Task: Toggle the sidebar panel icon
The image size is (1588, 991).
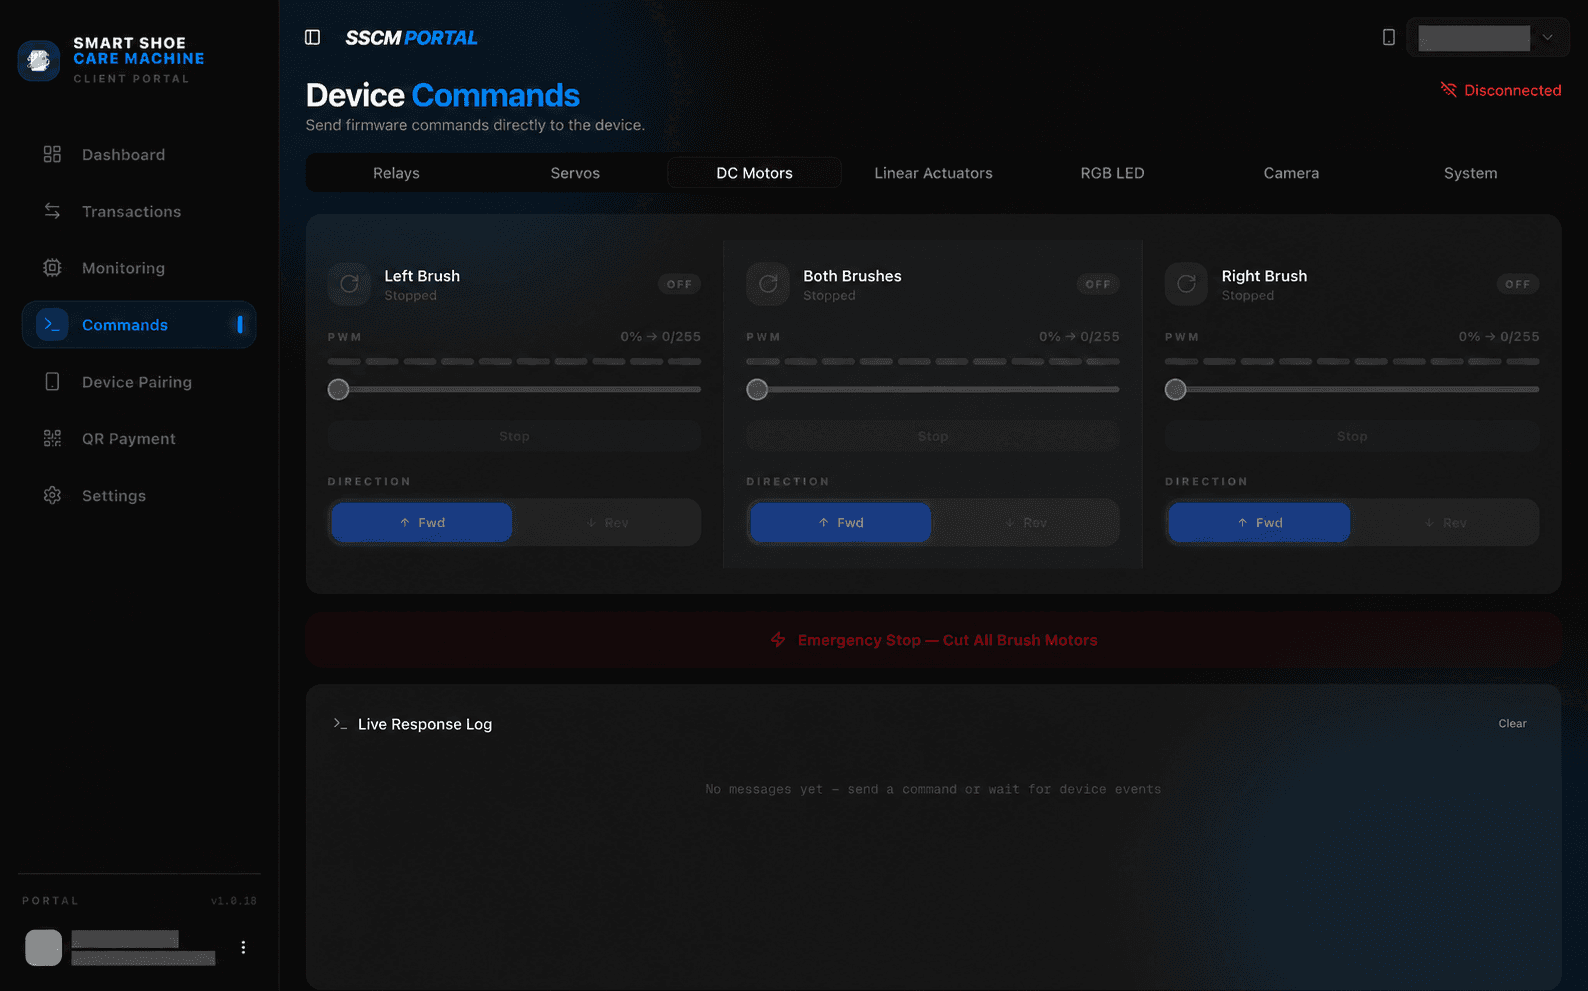Action: pos(312,37)
